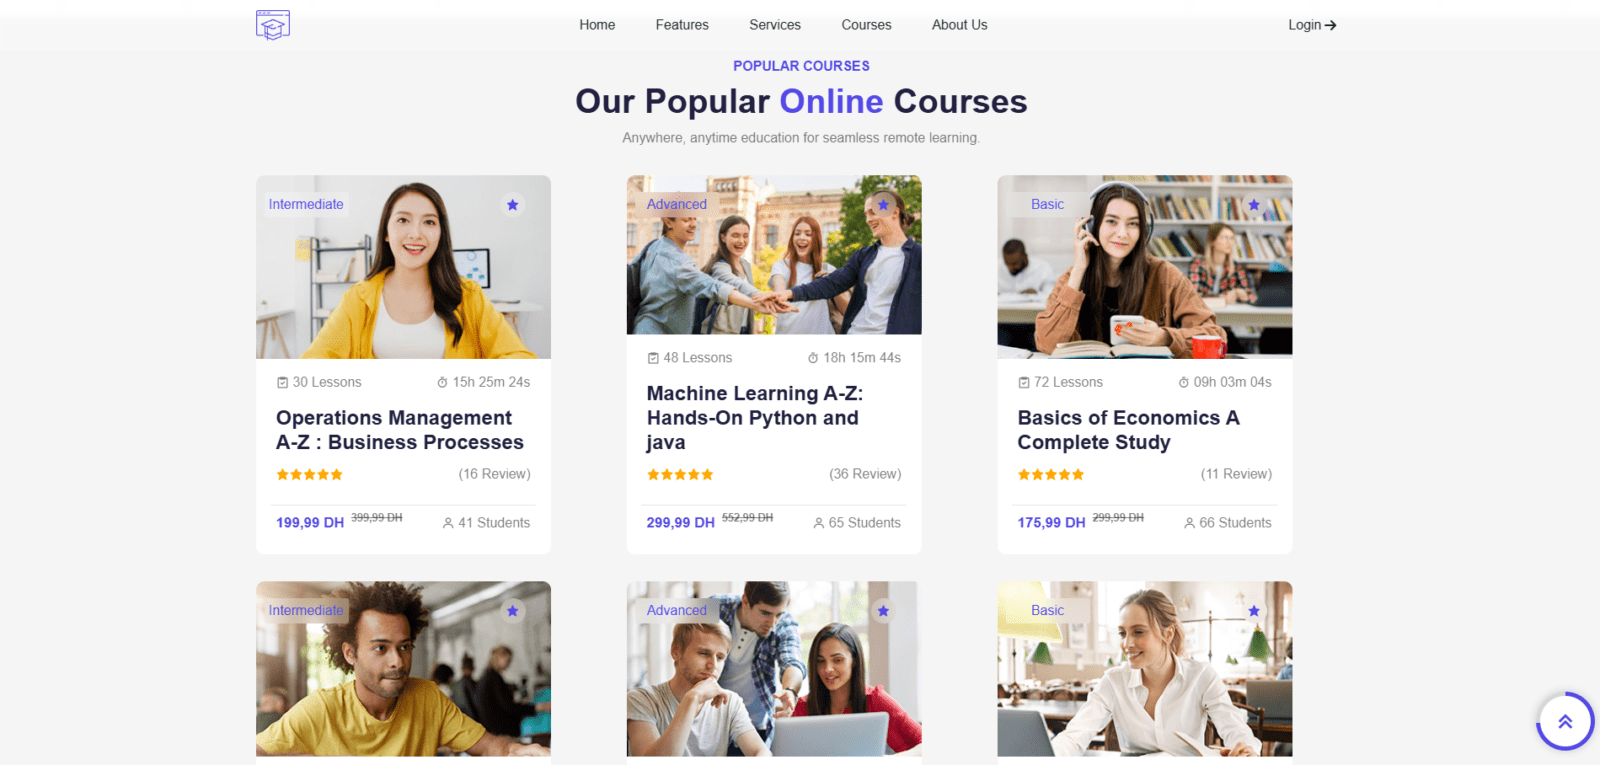Click the scroll-to-top double chevron button
This screenshot has width=1600, height=765.
click(1565, 721)
